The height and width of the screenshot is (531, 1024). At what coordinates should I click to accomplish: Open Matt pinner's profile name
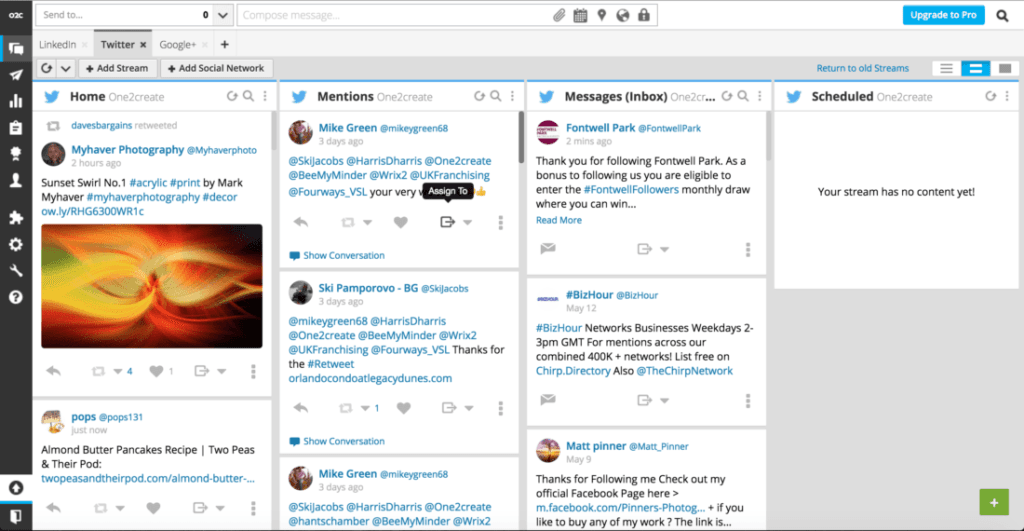596,446
